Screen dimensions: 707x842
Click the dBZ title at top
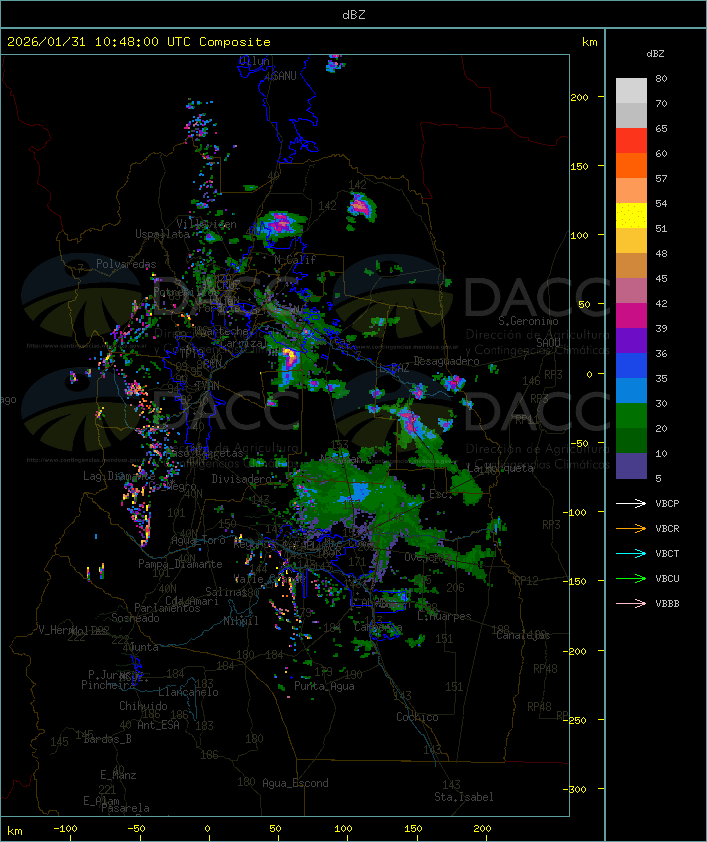[353, 14]
